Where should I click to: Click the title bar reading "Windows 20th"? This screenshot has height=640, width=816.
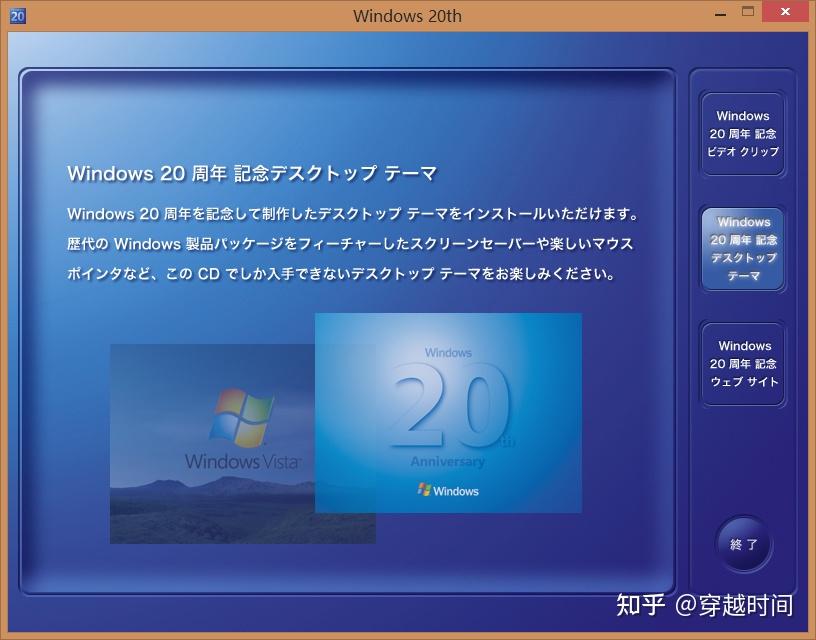(x=408, y=15)
